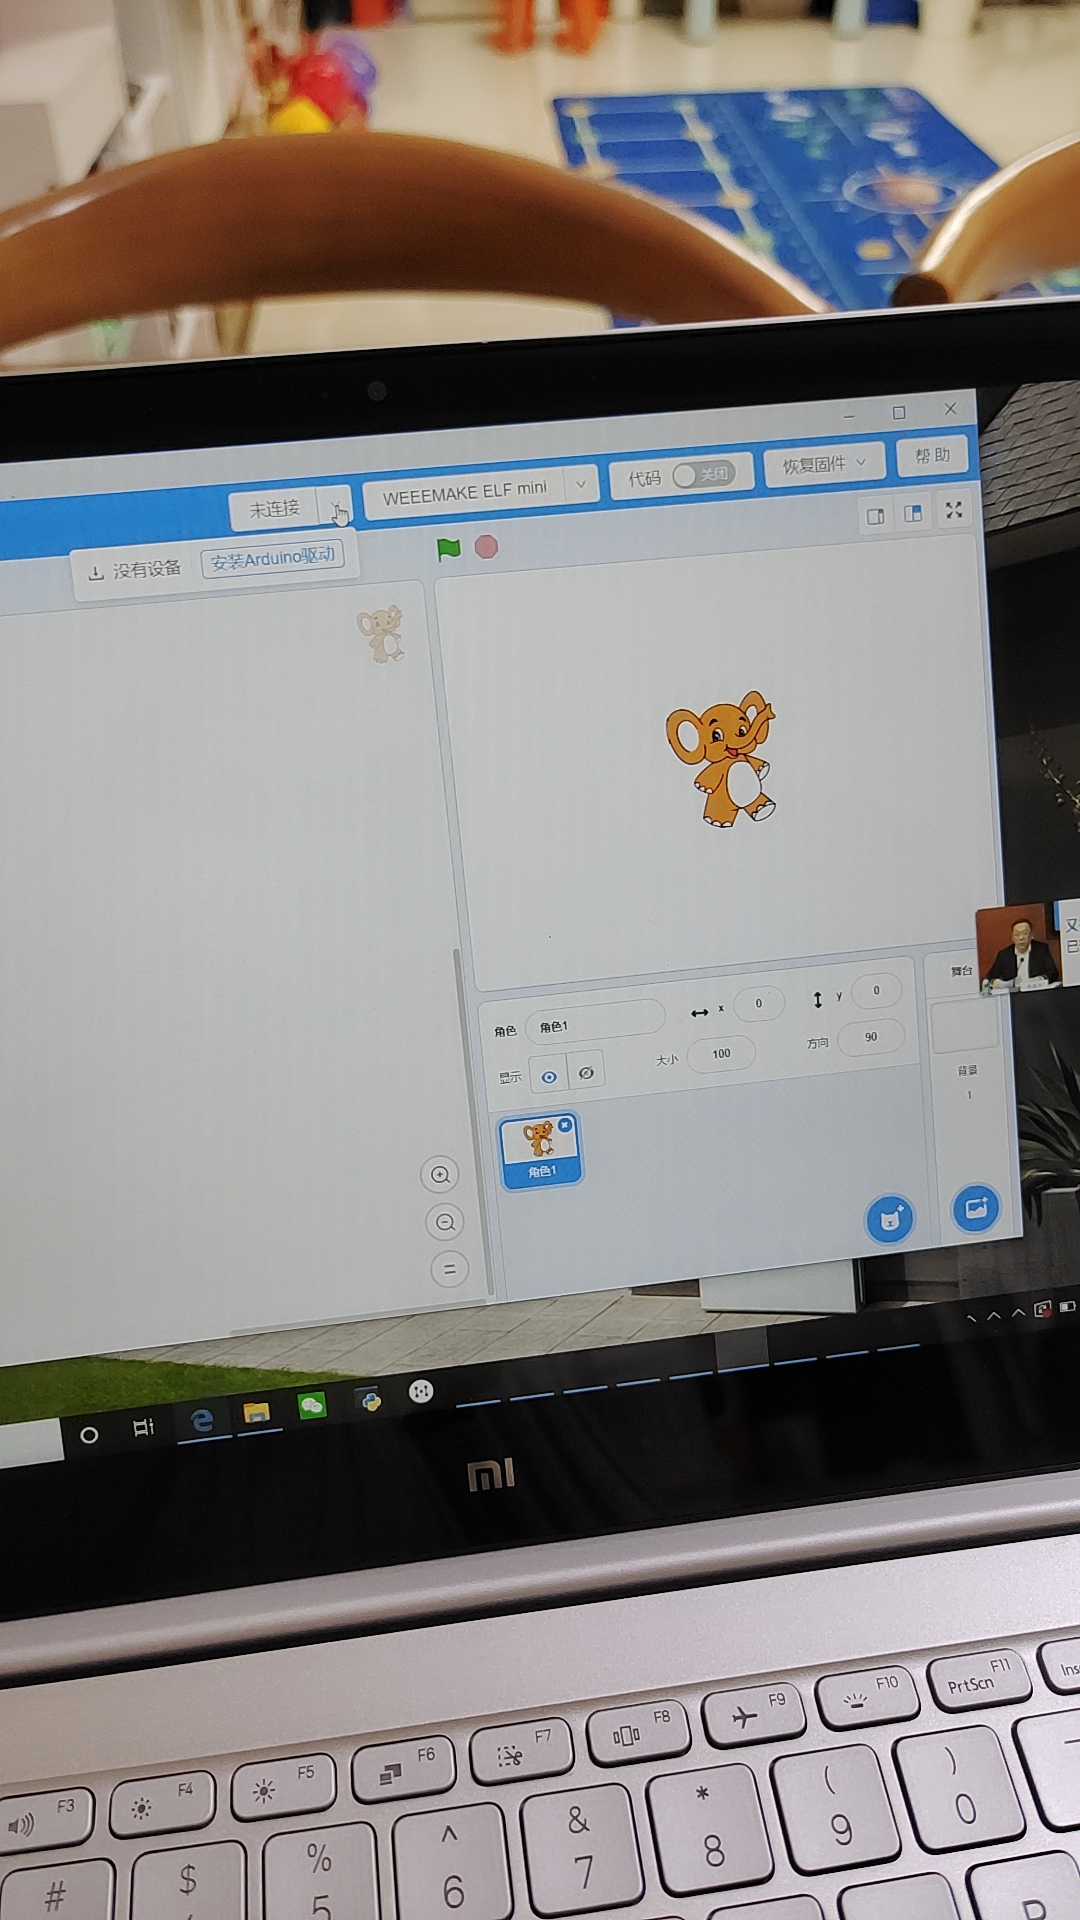
Task: Zoom out the code workspace
Action: click(445, 1222)
